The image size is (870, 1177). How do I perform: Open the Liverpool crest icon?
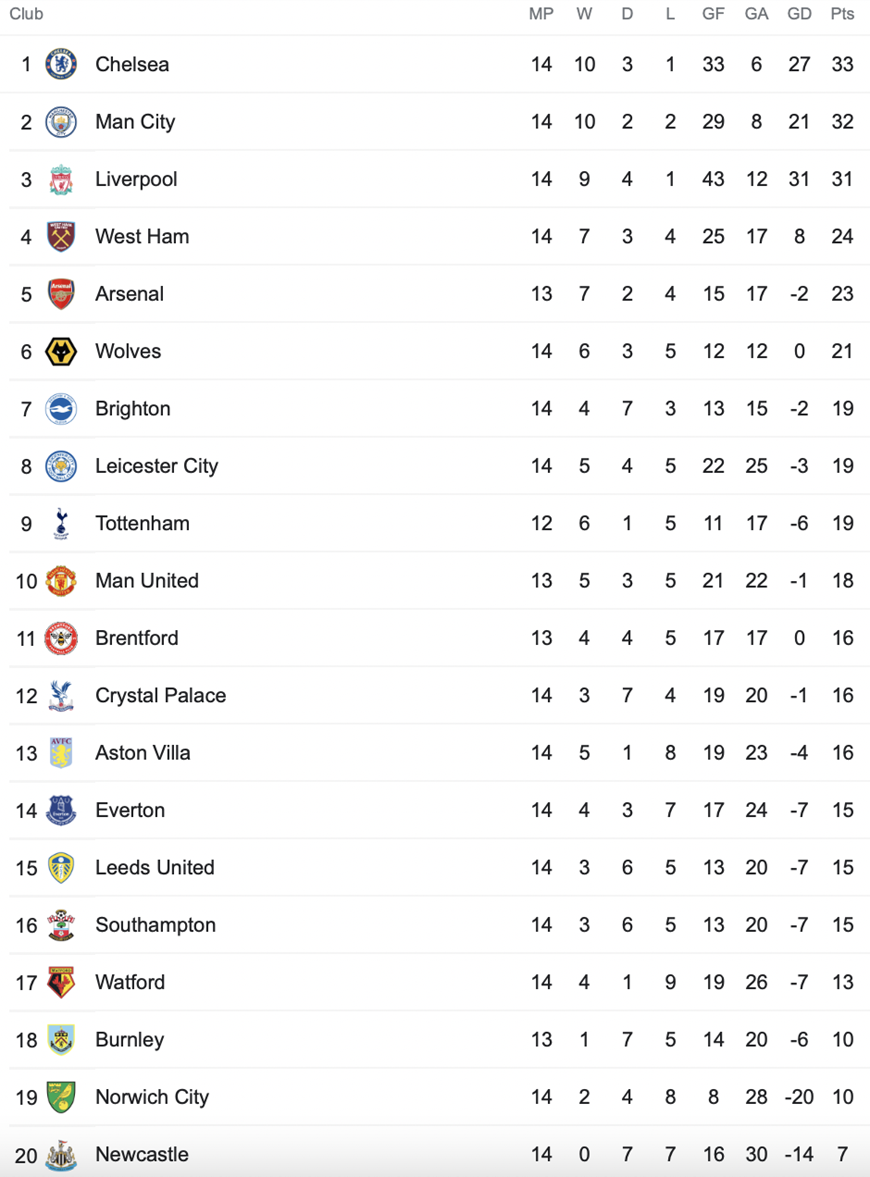click(61, 179)
